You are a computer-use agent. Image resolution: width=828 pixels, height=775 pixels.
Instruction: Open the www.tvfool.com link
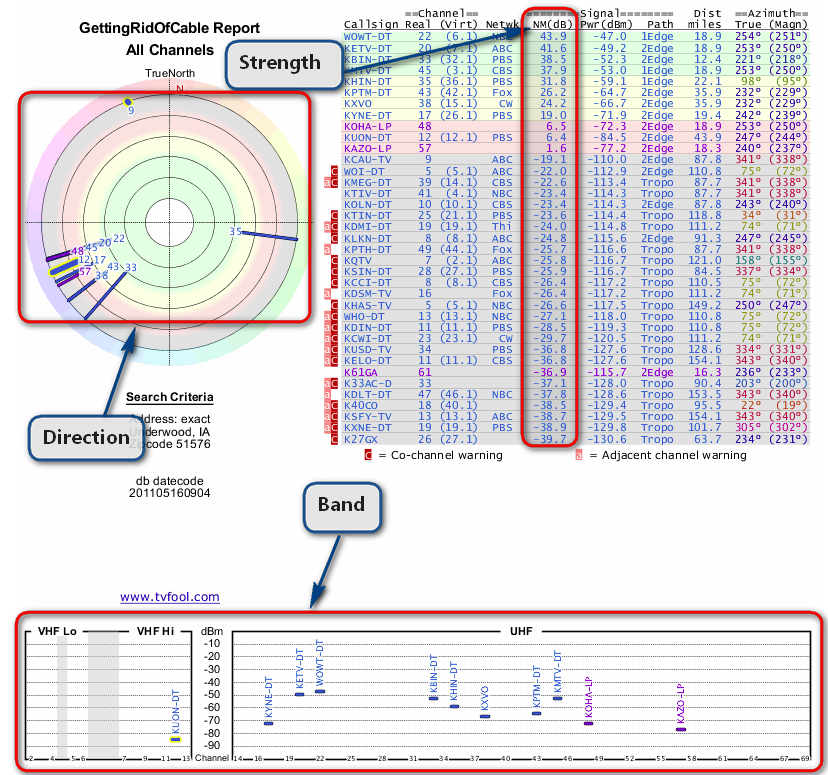coord(169,597)
